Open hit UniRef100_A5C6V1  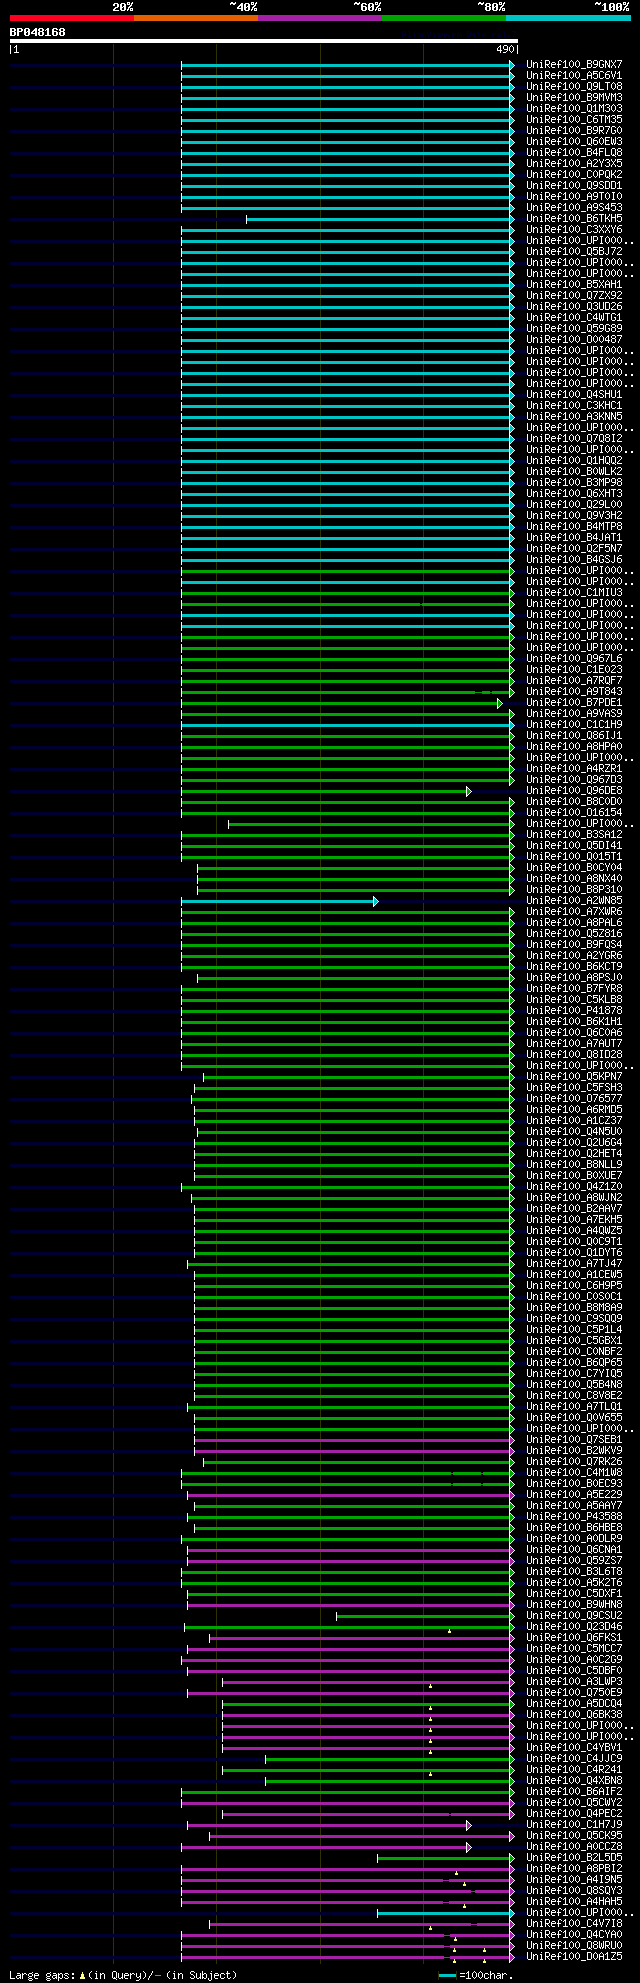tap(574, 76)
